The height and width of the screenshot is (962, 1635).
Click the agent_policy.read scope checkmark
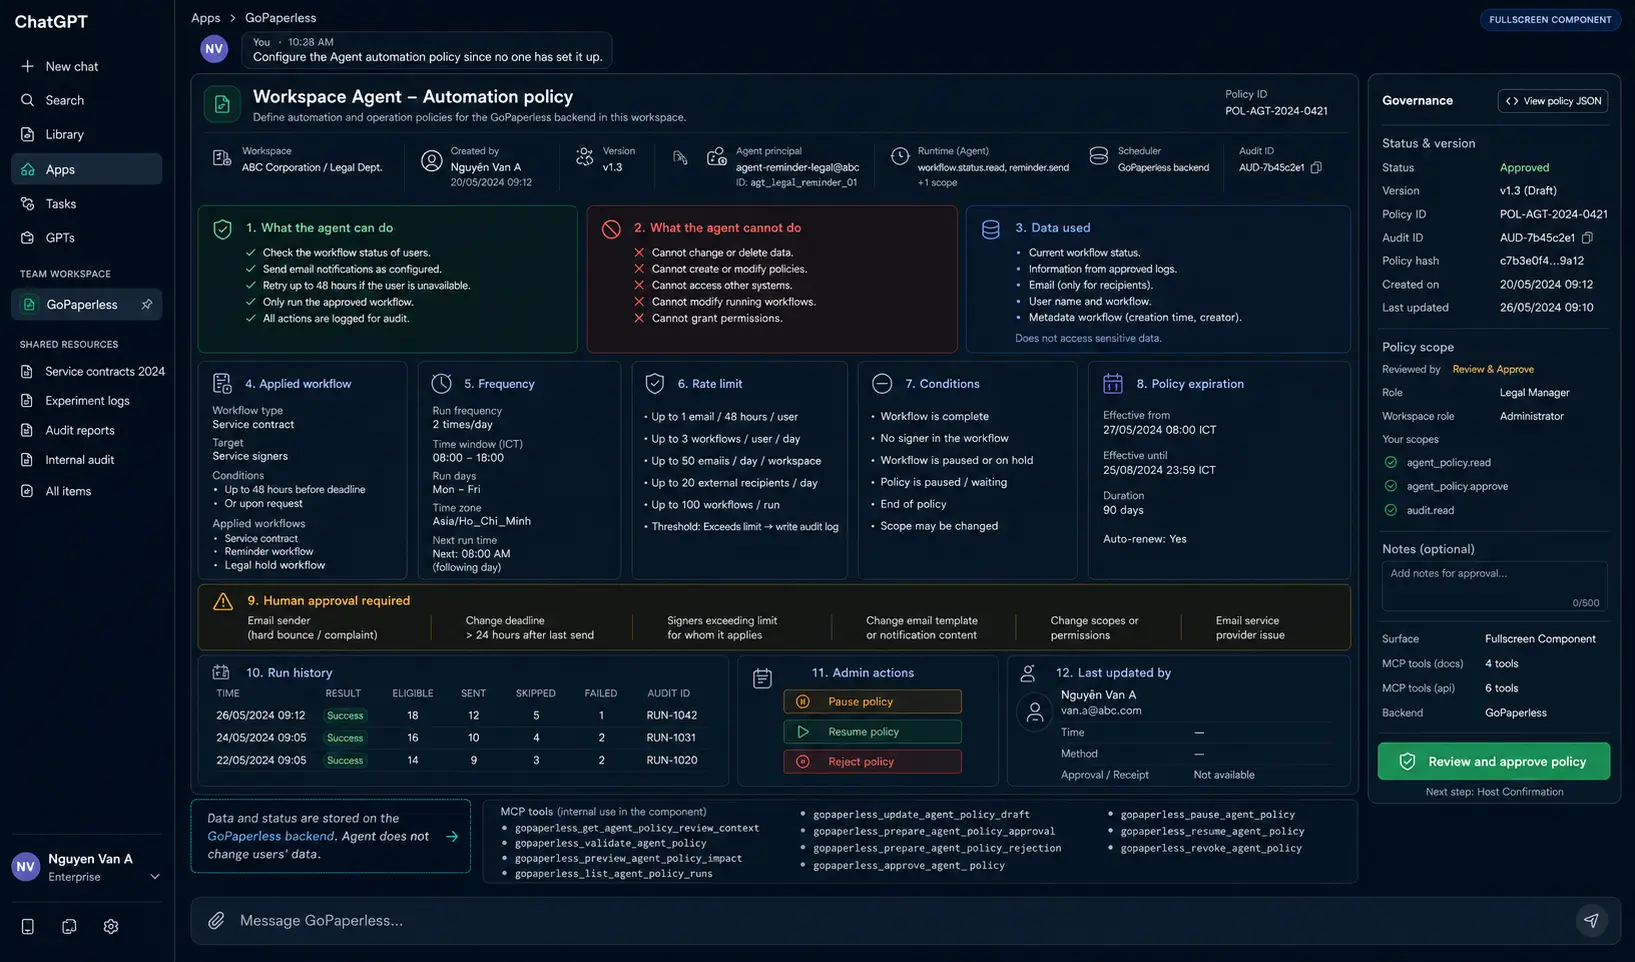tap(1391, 463)
